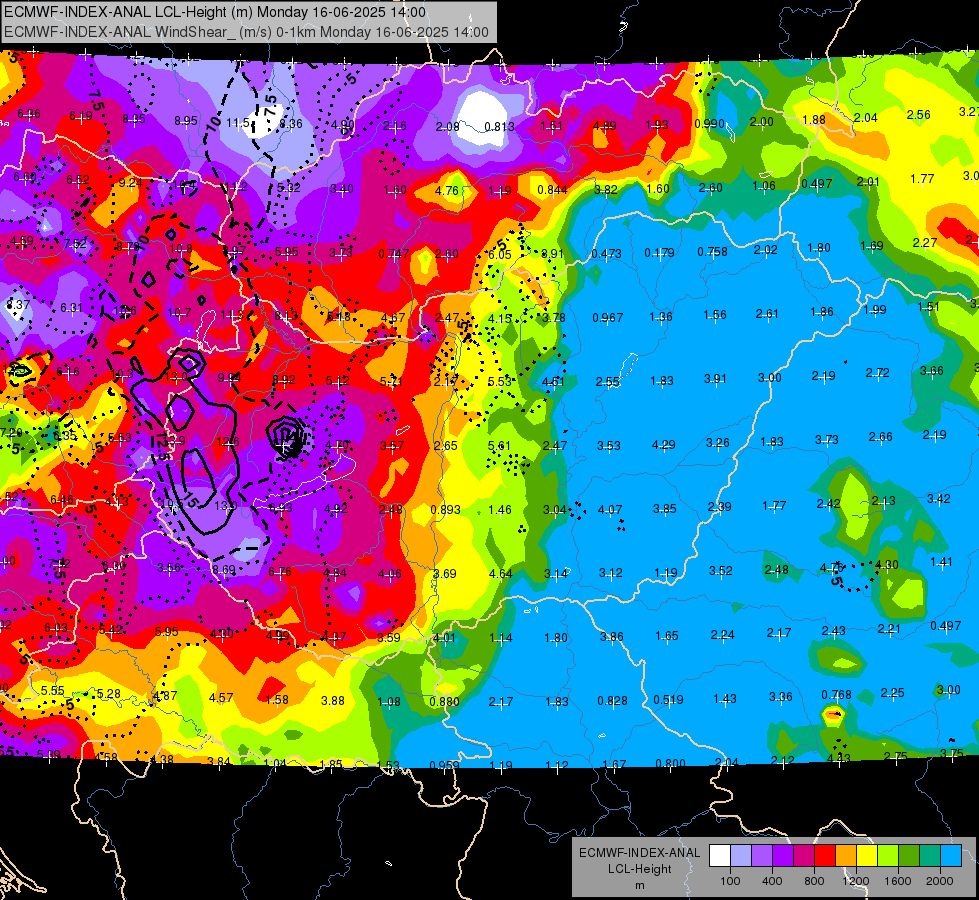Click the grid value 0.800
The image size is (979, 900).
pyautogui.click(x=671, y=763)
